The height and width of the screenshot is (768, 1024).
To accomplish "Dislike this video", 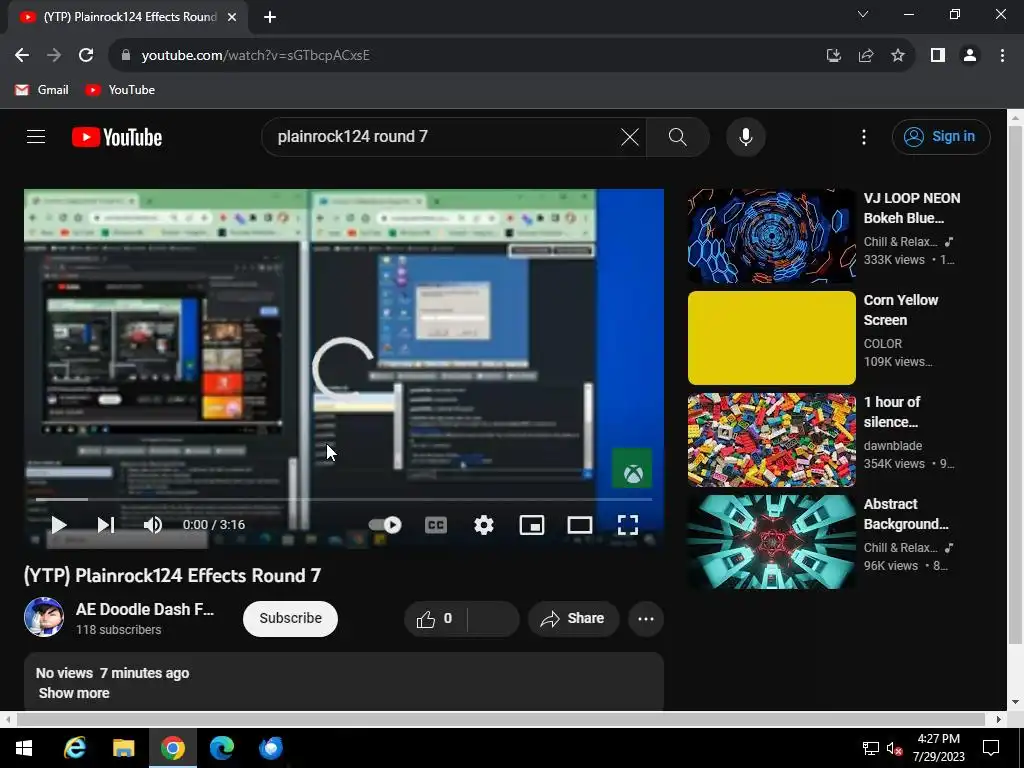I will pyautogui.click(x=493, y=618).
